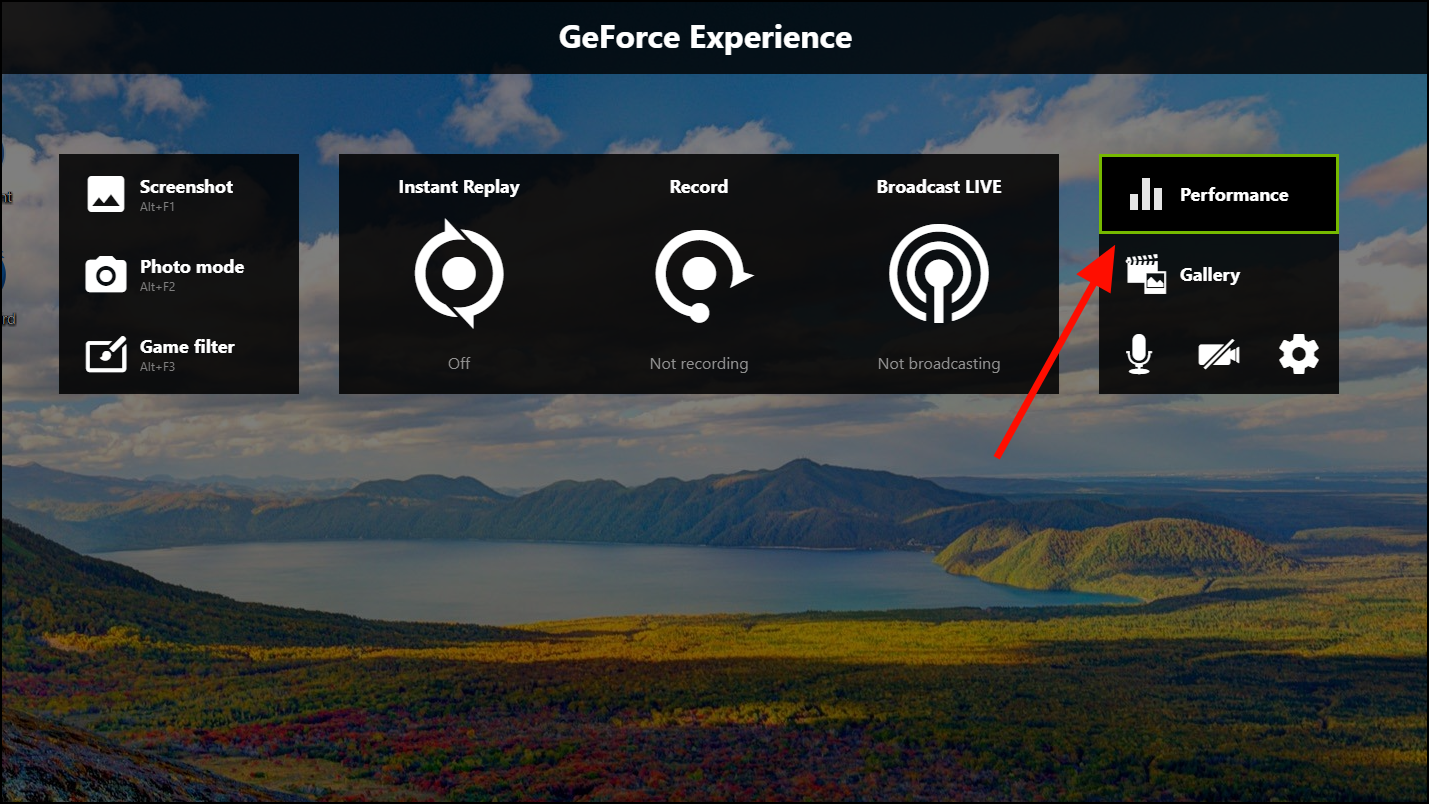Turn on Instant Replay via its circular icon
Screen dimensions: 1429x804
pyautogui.click(x=459, y=274)
